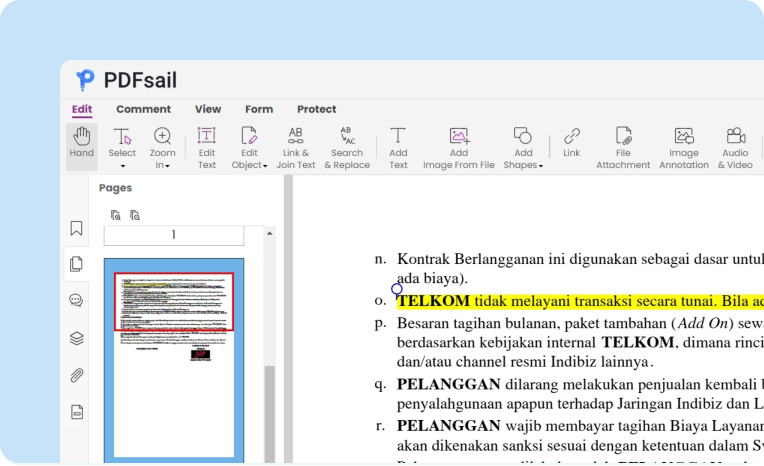The height and width of the screenshot is (466, 764).
Task: Click the File Attachment tool
Action: point(623,148)
